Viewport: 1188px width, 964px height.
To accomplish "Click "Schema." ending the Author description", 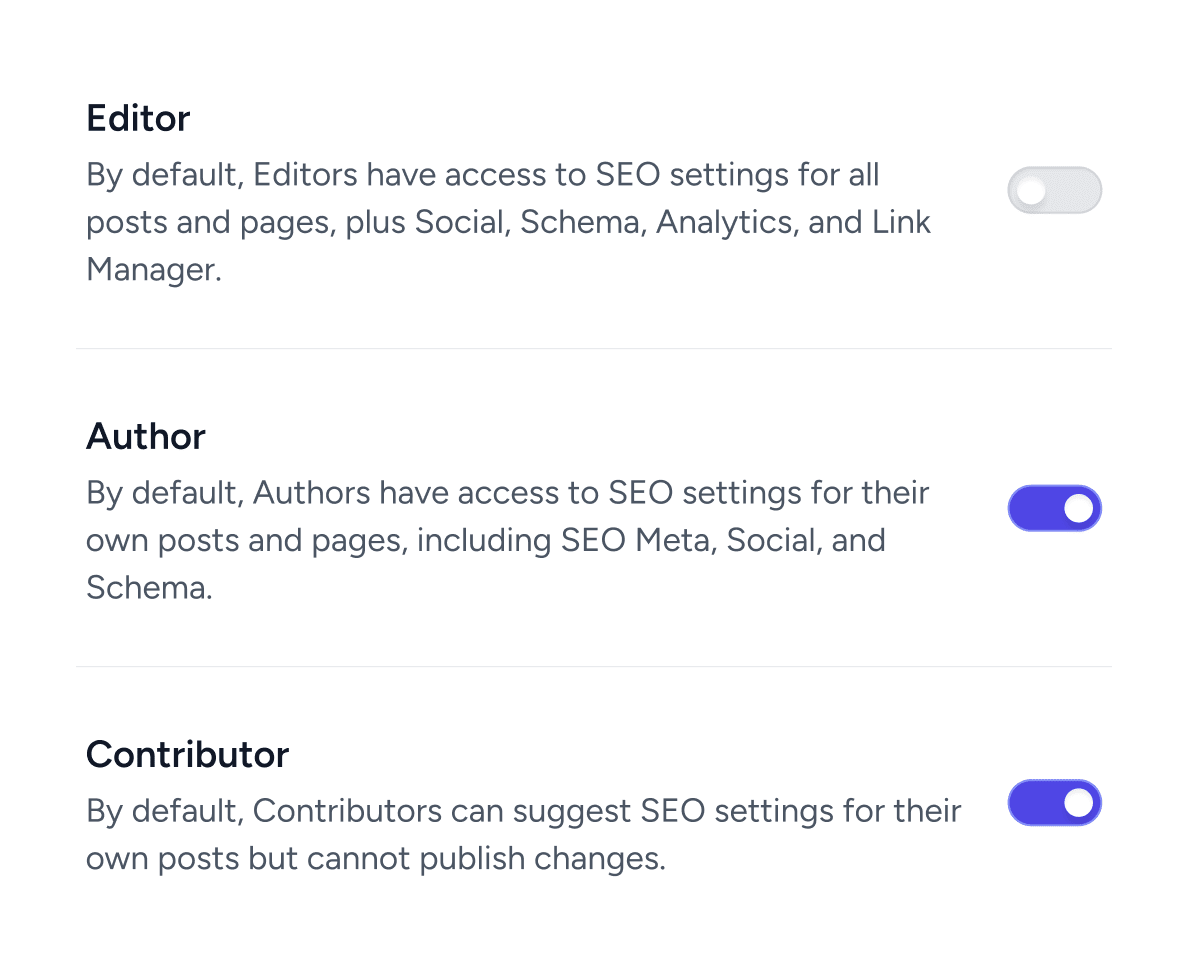I will (149, 587).
